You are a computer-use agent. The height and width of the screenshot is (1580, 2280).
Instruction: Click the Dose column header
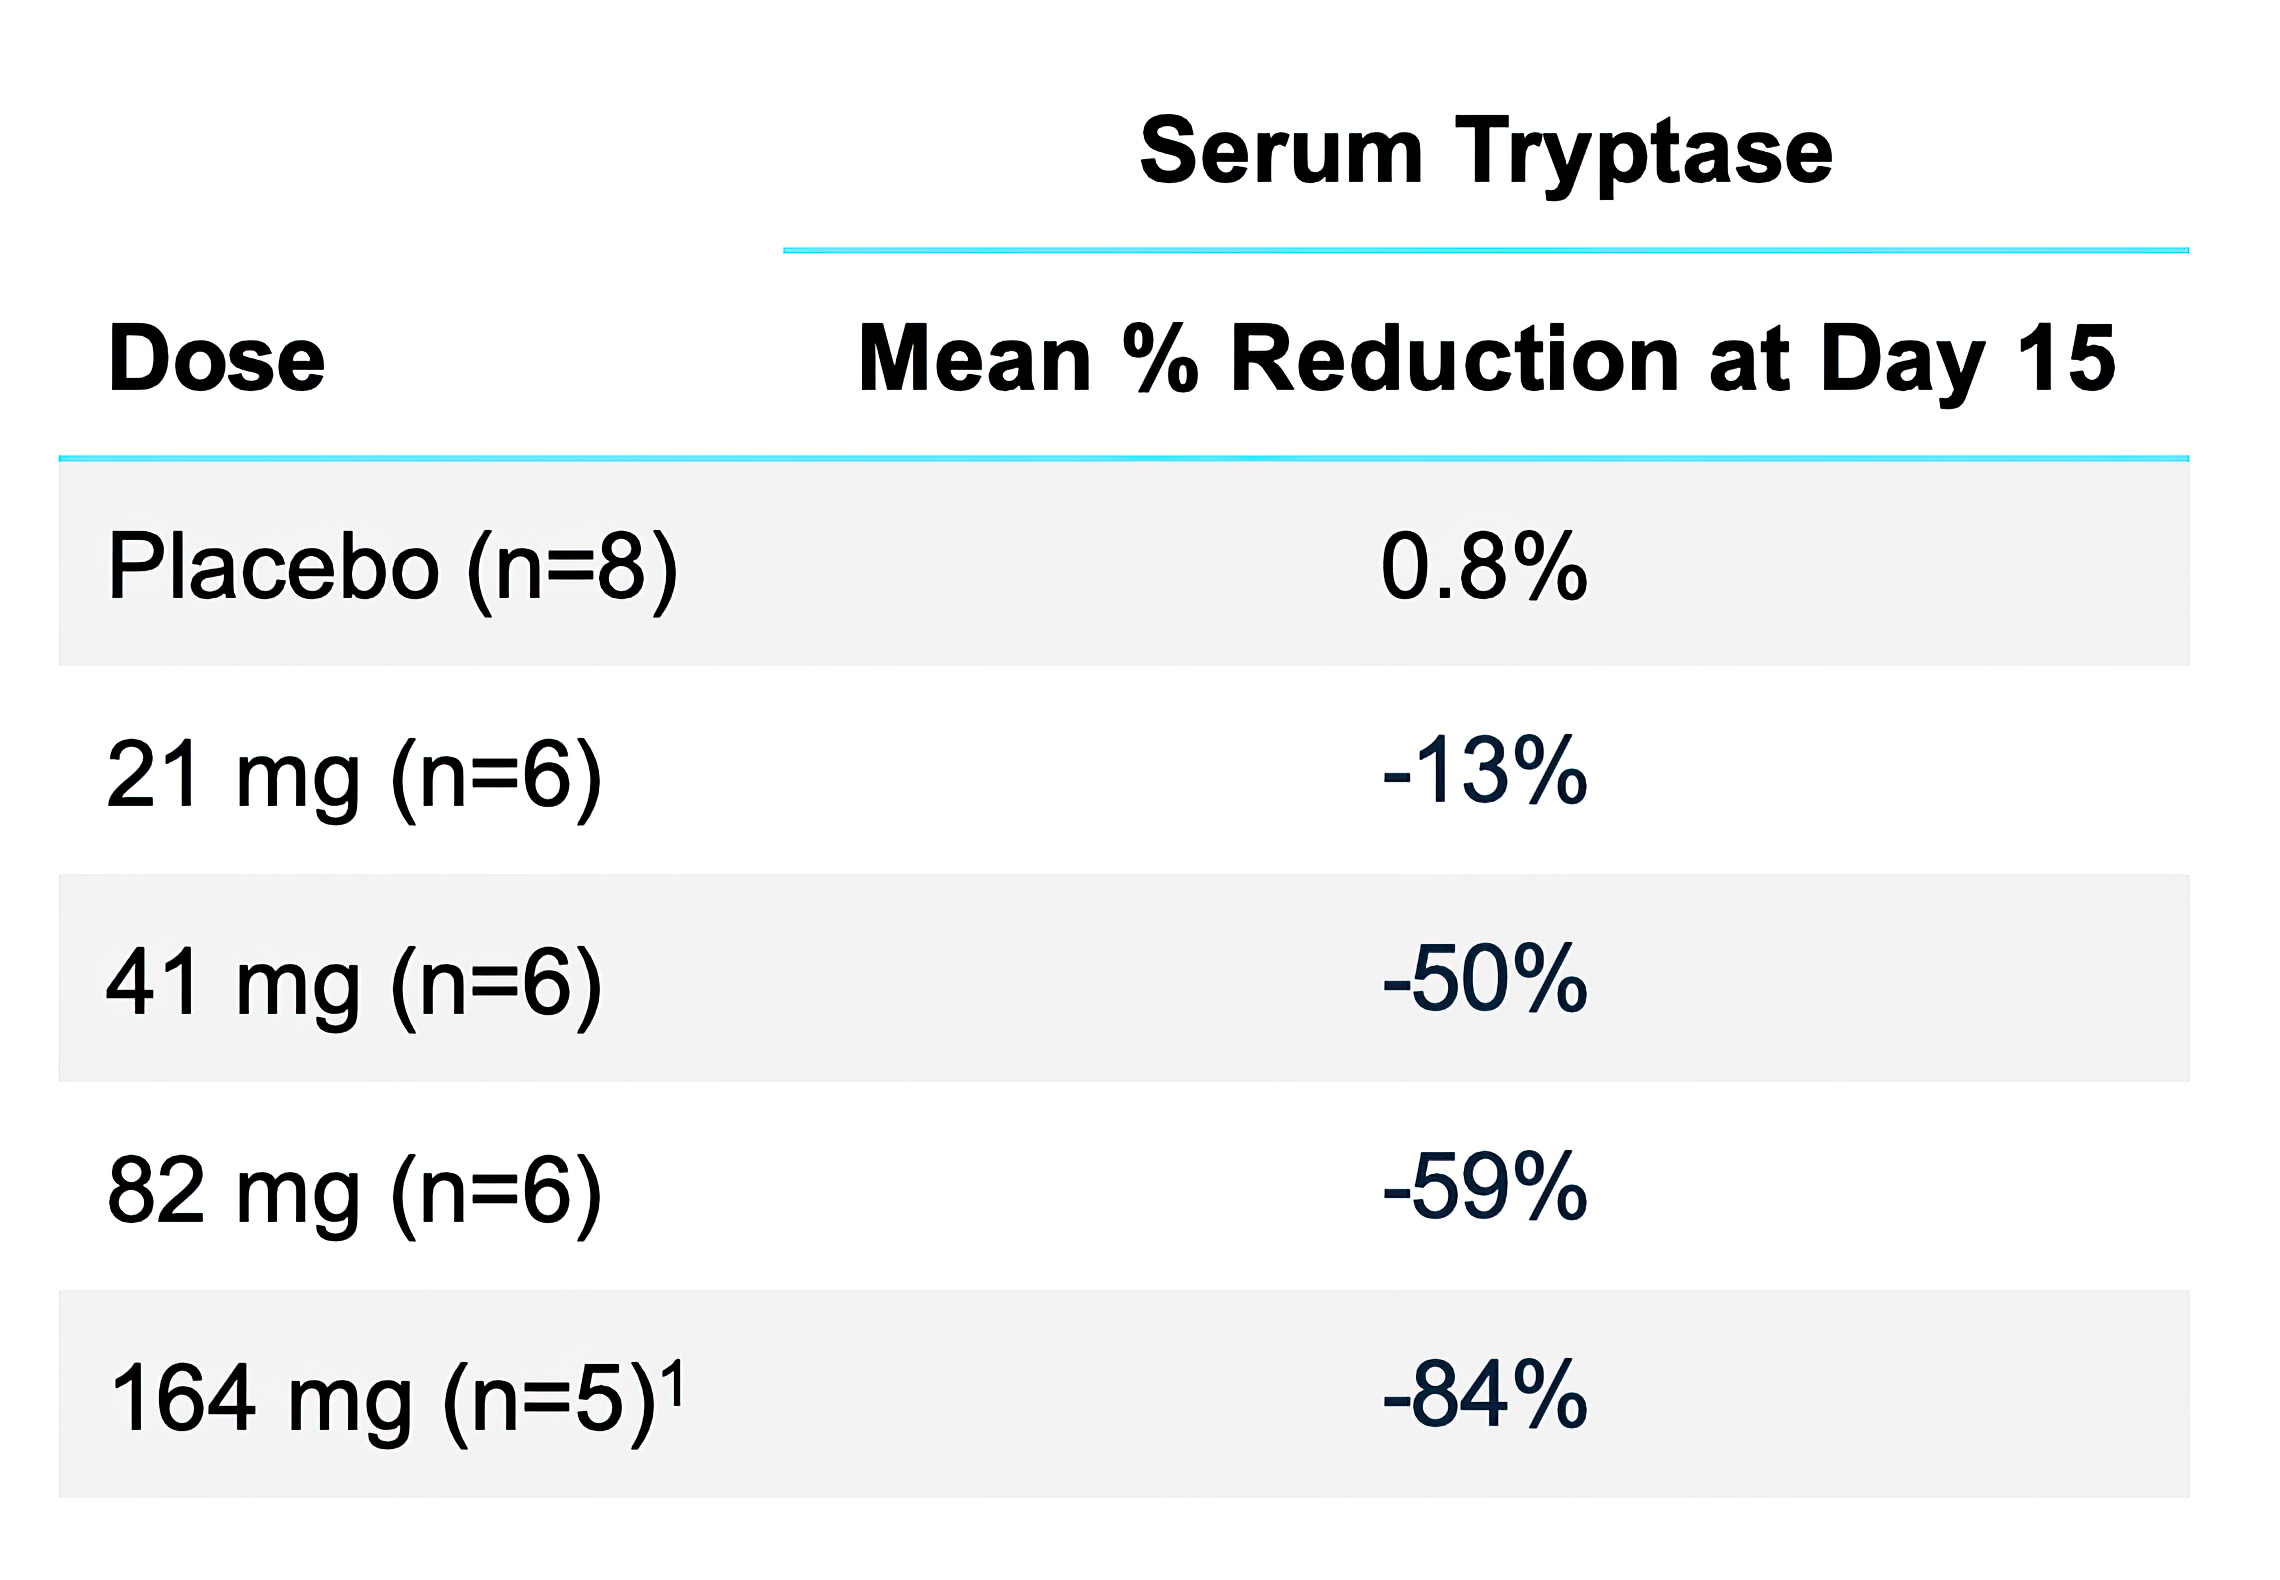point(216,358)
